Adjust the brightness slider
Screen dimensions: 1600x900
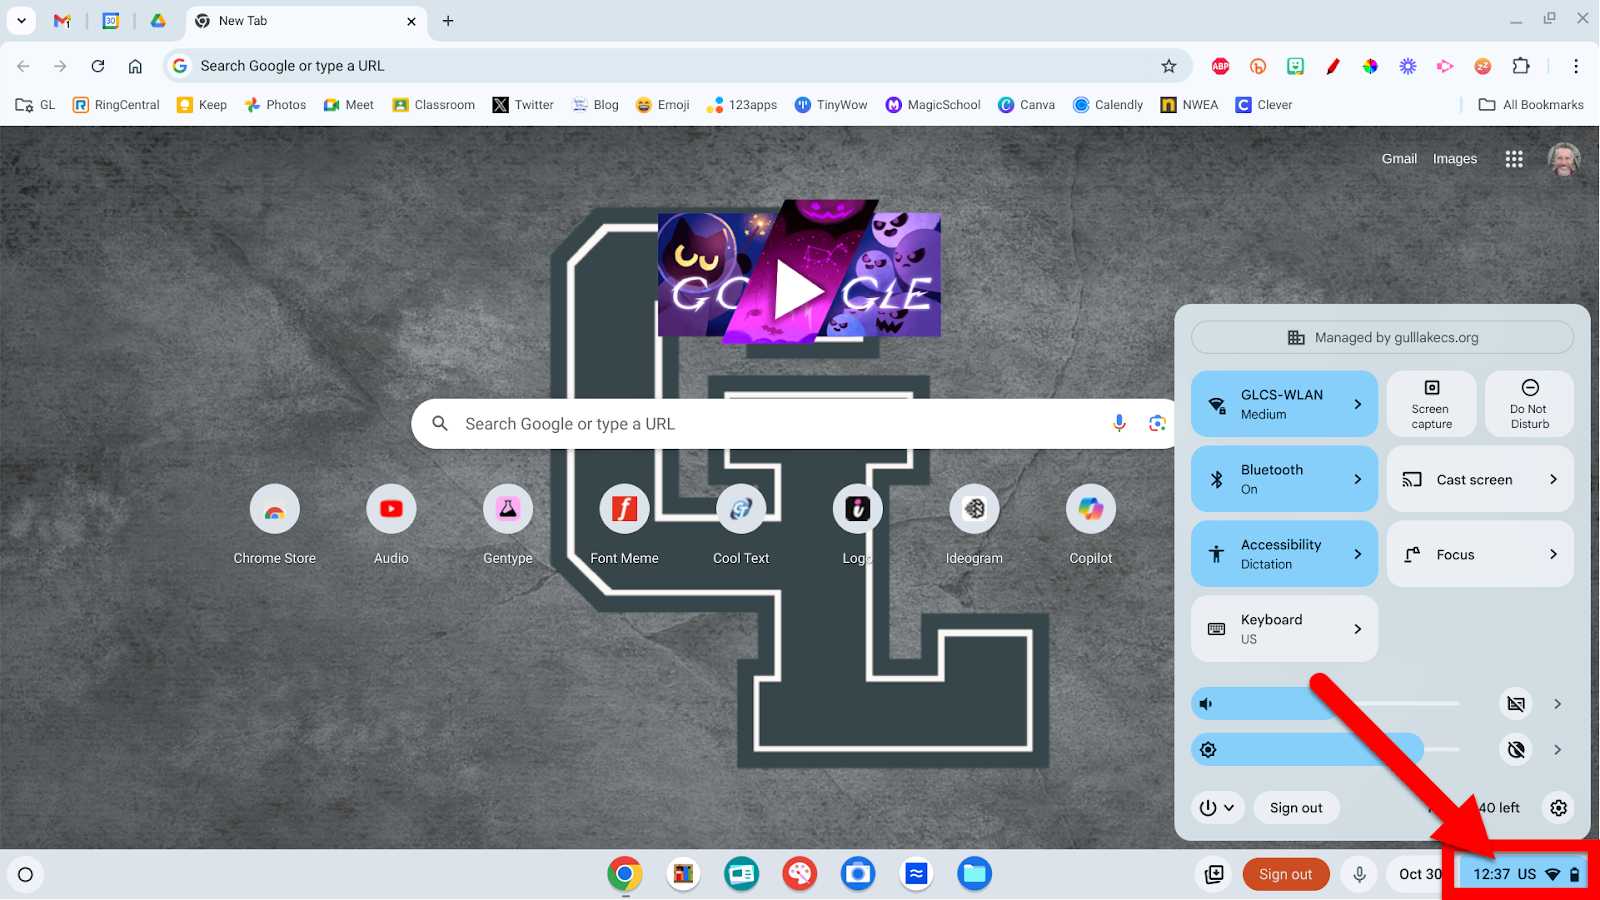pos(1326,749)
